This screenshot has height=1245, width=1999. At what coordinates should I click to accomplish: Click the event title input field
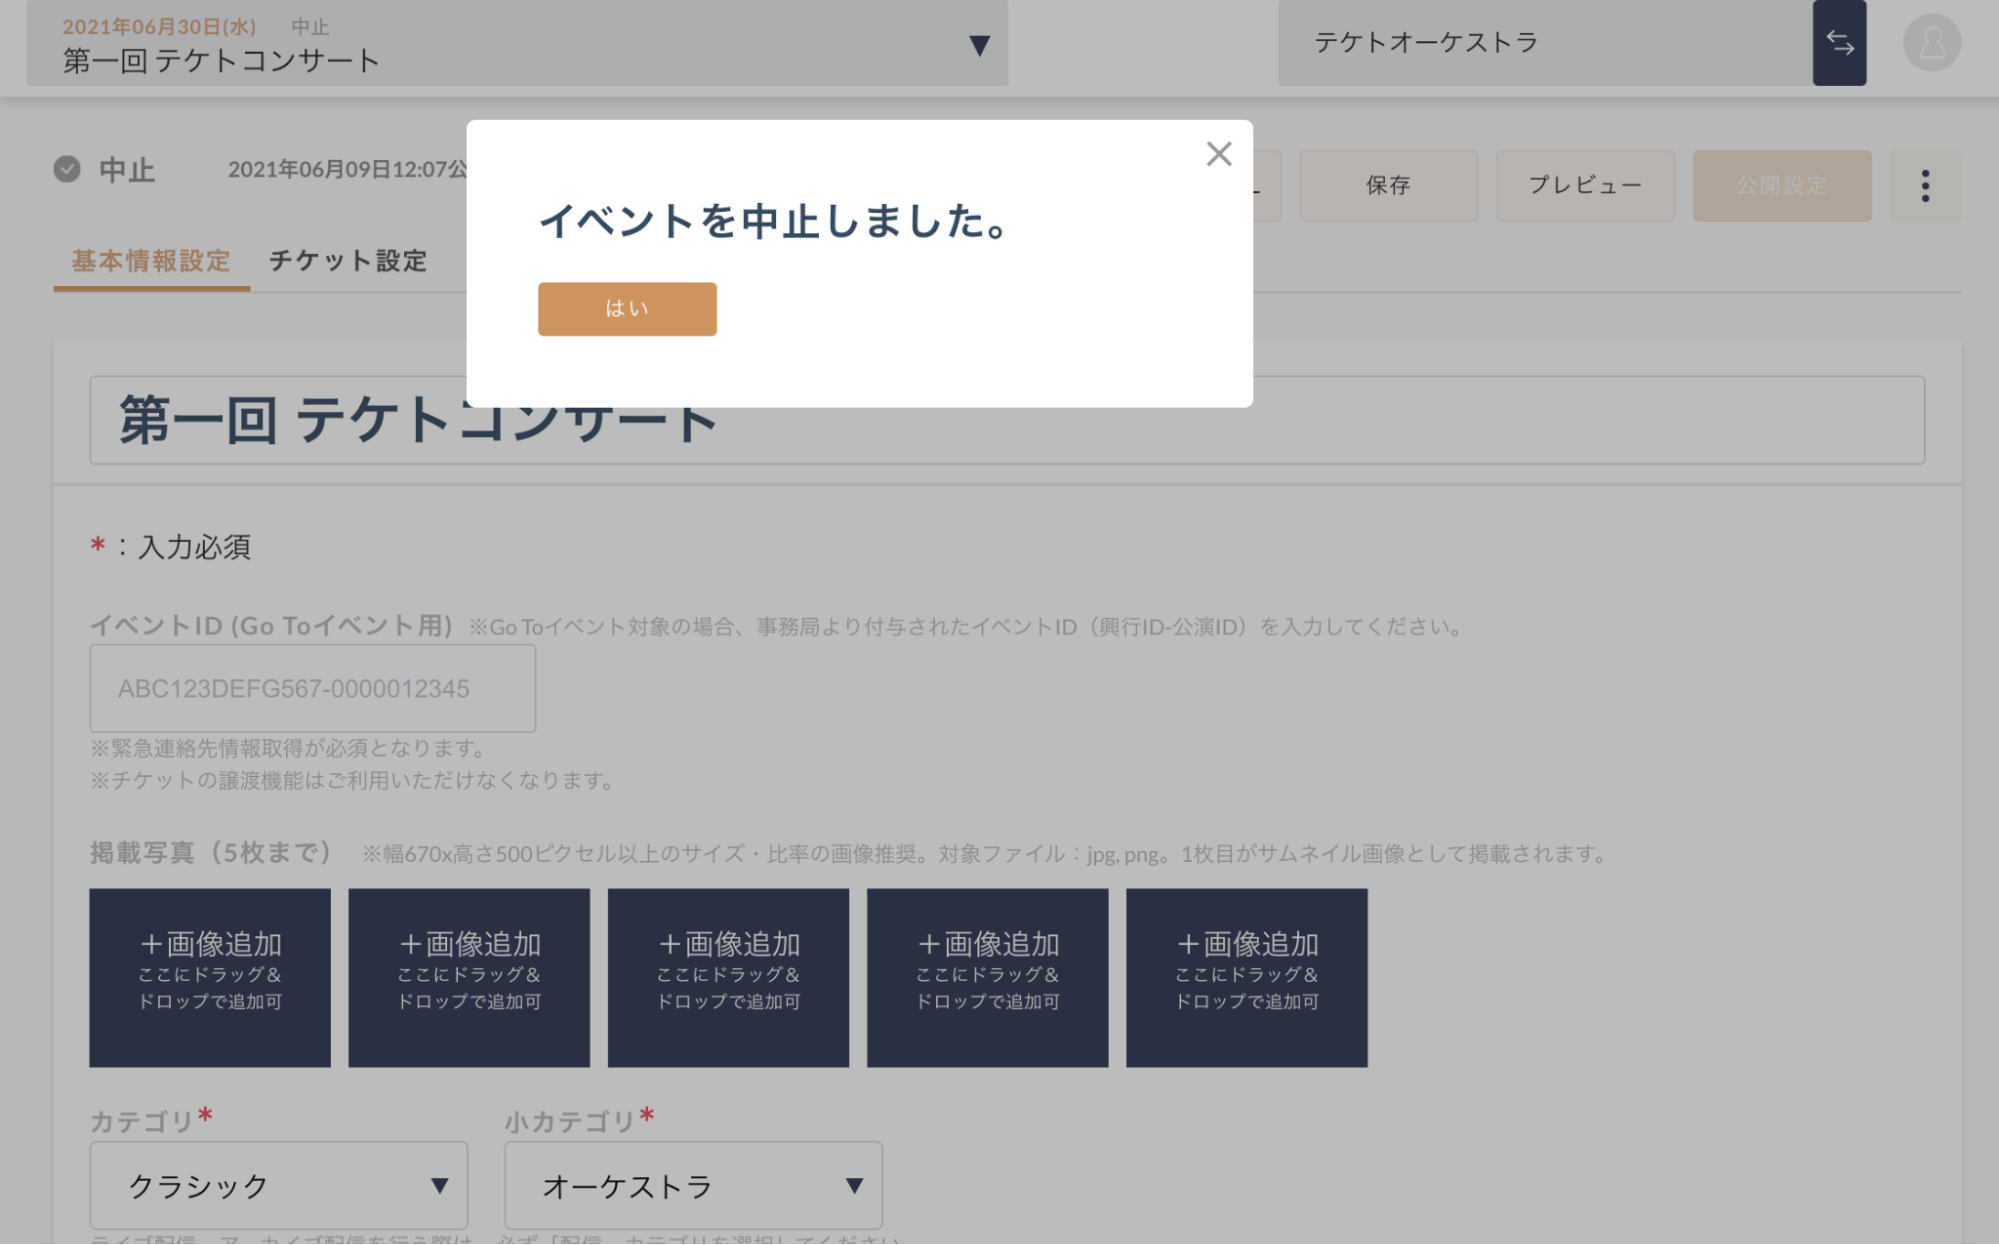1007,420
